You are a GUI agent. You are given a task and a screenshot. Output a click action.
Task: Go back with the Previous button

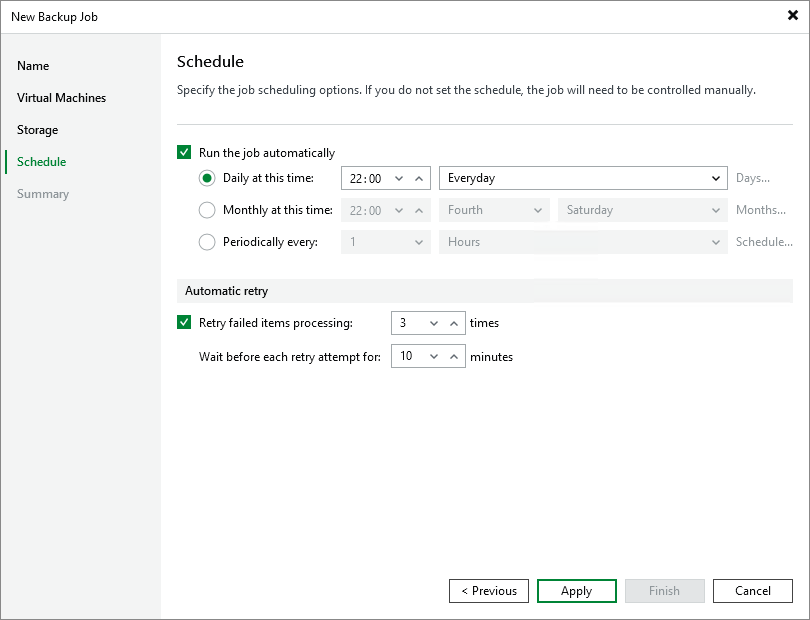489,591
